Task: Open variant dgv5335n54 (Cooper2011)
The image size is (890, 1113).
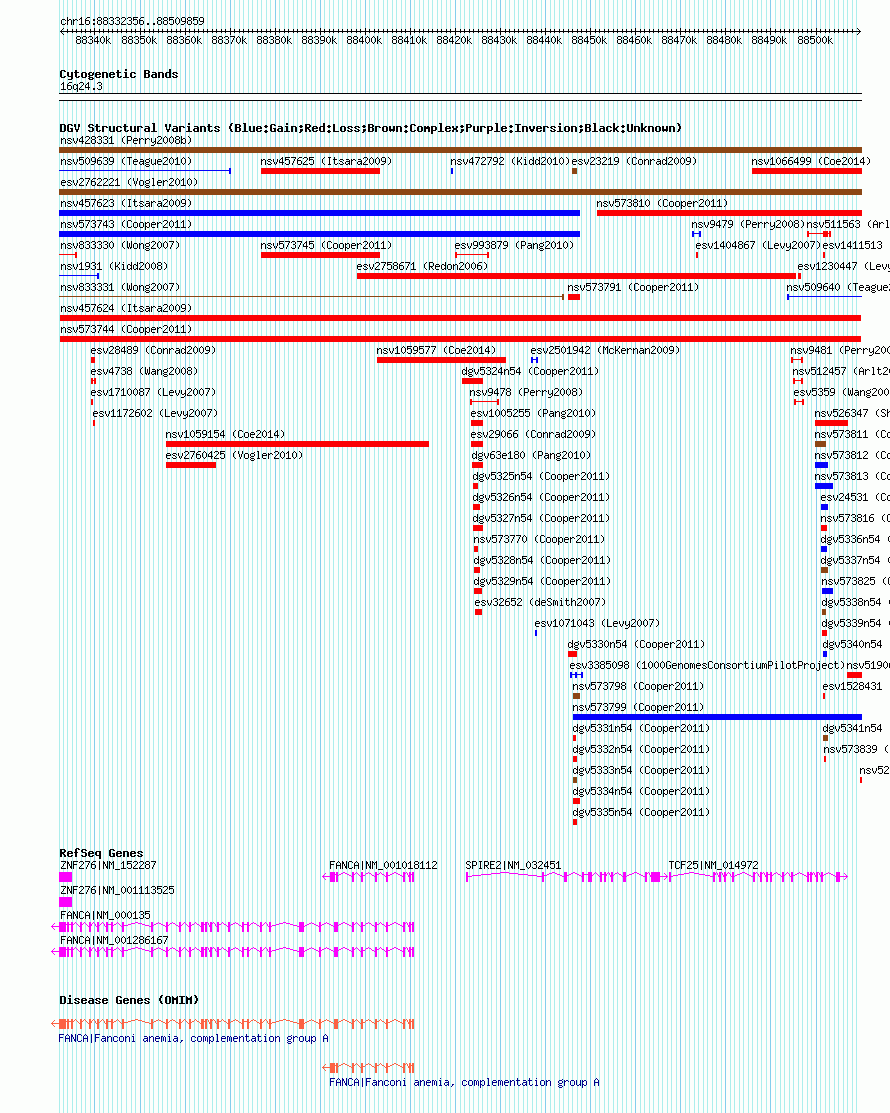Action: (x=641, y=813)
